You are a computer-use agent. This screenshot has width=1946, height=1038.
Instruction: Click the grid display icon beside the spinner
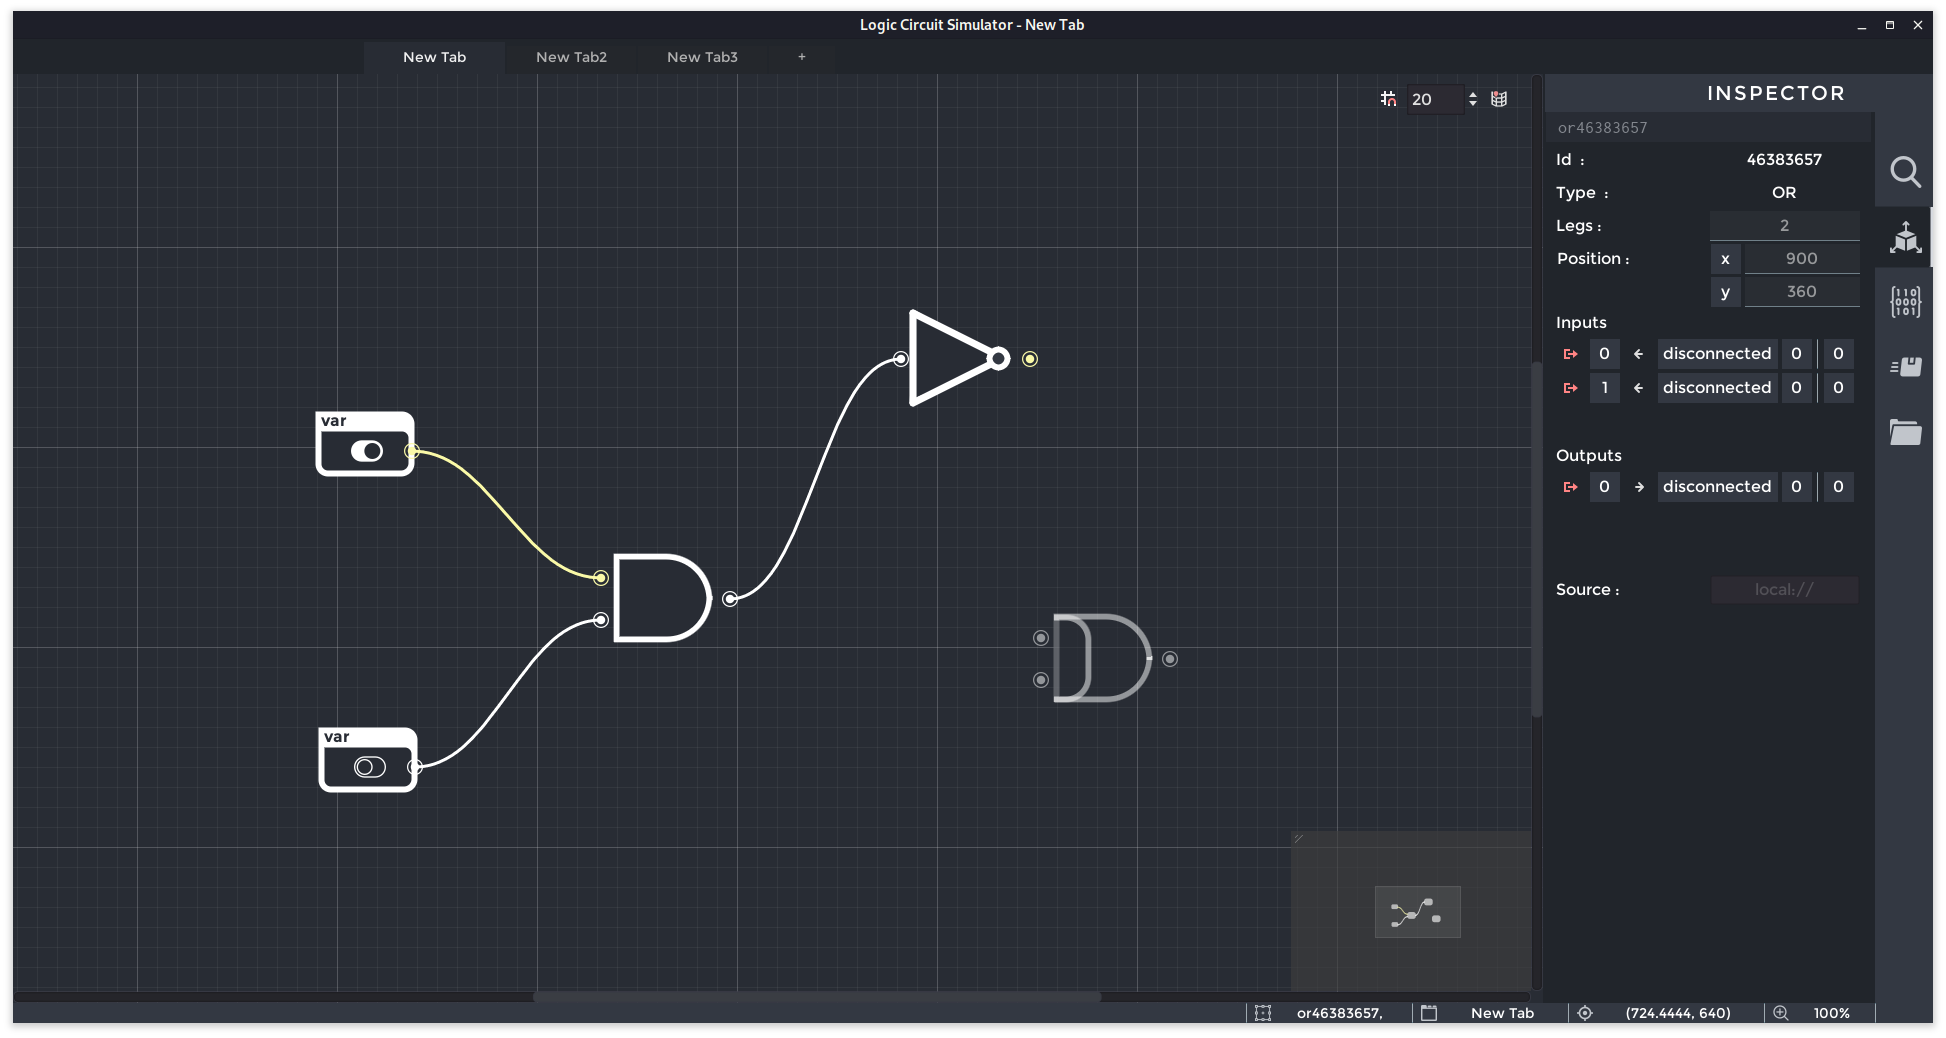(x=1498, y=99)
